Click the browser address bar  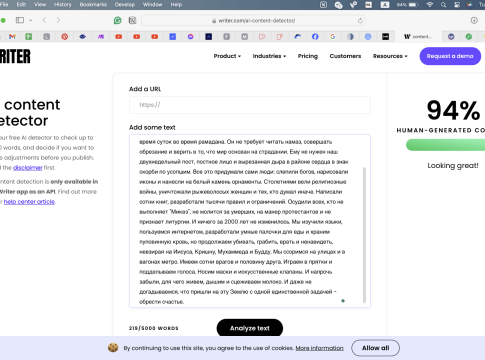click(253, 21)
